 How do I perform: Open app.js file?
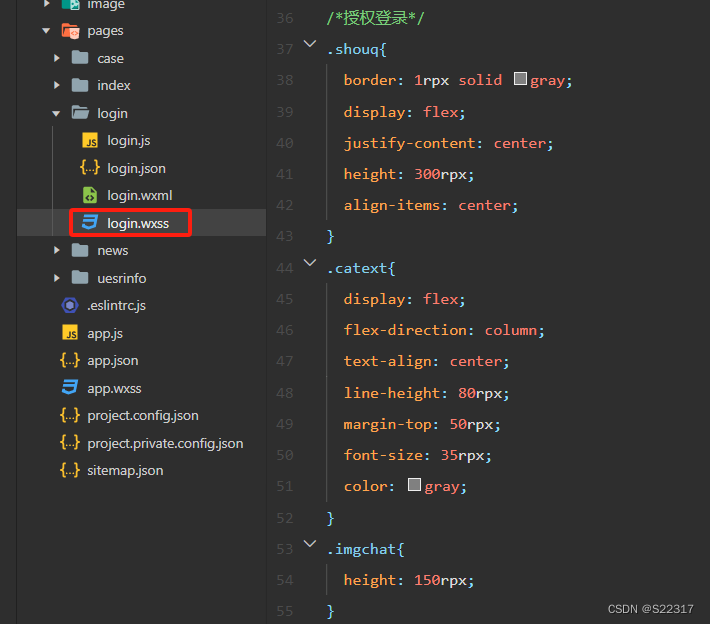click(105, 334)
